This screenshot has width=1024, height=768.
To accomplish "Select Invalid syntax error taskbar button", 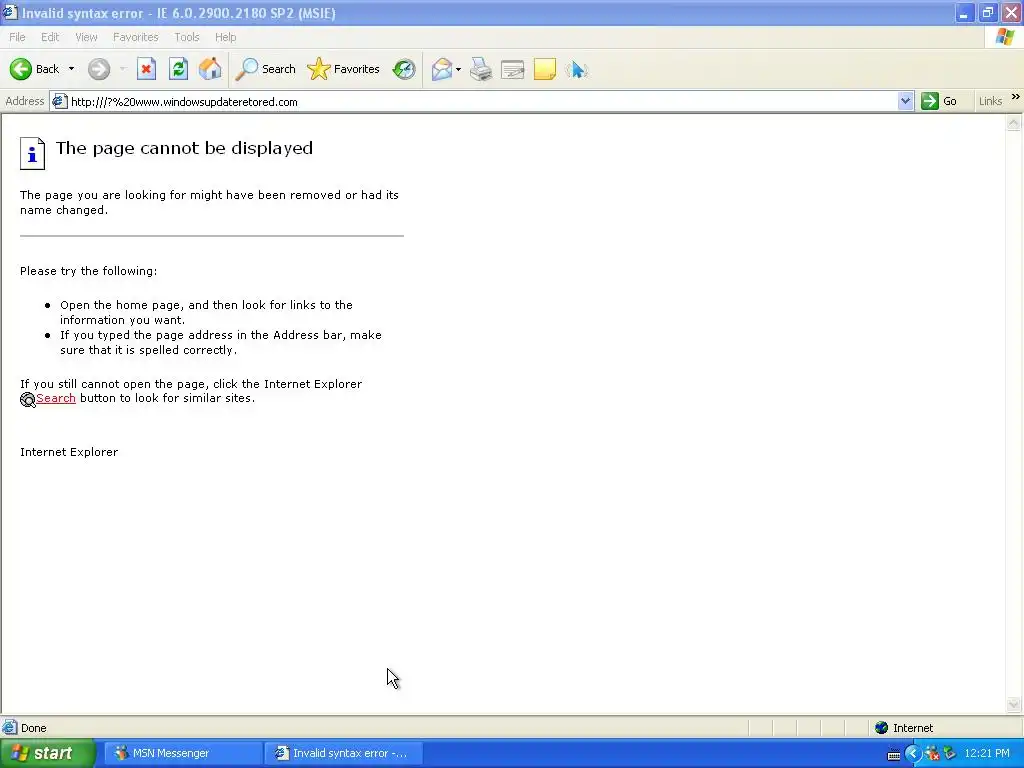I will coord(344,754).
